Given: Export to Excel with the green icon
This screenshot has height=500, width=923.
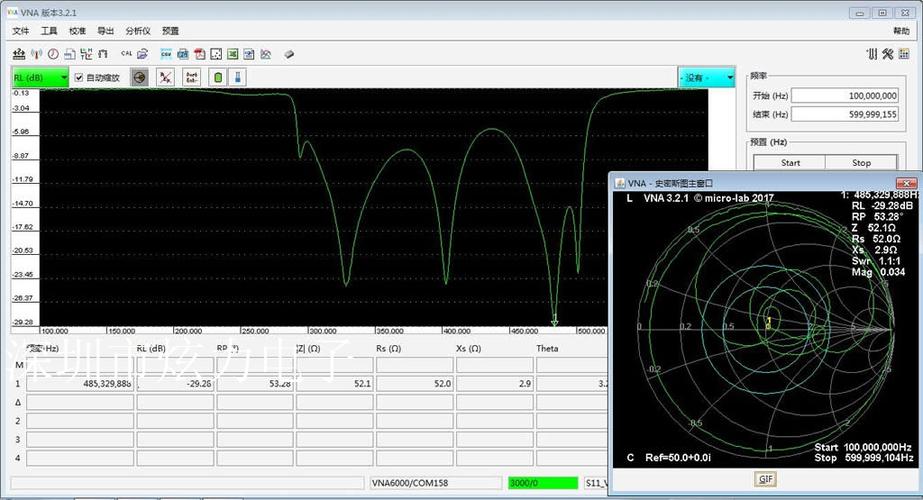Looking at the screenshot, I should pos(233,54).
